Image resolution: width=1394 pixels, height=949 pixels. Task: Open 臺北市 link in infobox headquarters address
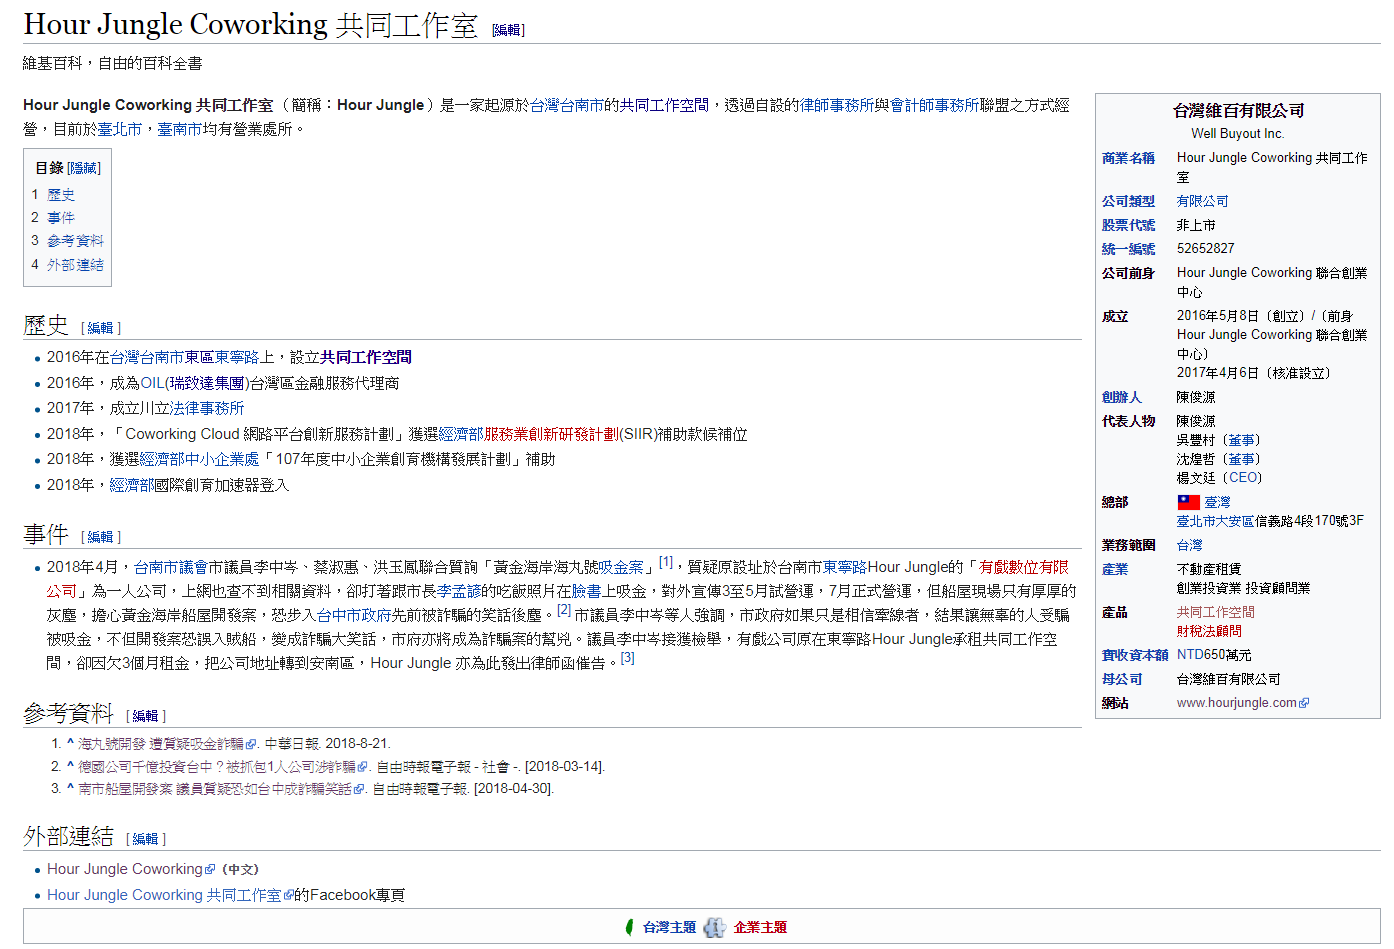pos(1196,521)
